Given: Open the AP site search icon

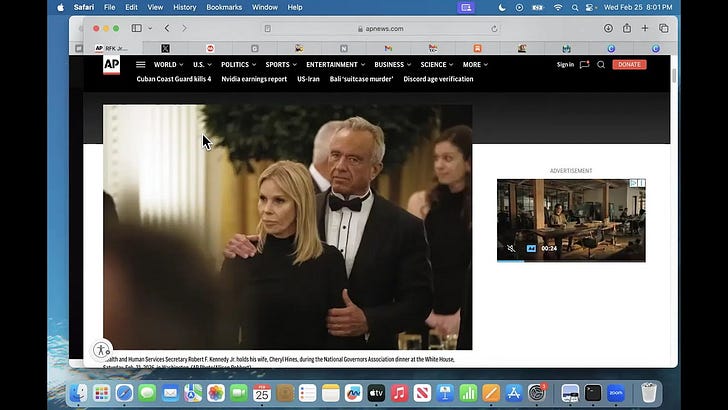Looking at the screenshot, I should coord(601,65).
